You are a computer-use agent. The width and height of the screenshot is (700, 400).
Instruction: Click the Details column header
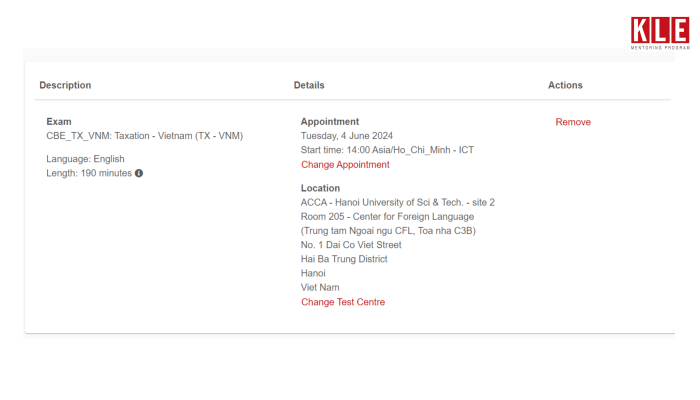click(x=309, y=85)
